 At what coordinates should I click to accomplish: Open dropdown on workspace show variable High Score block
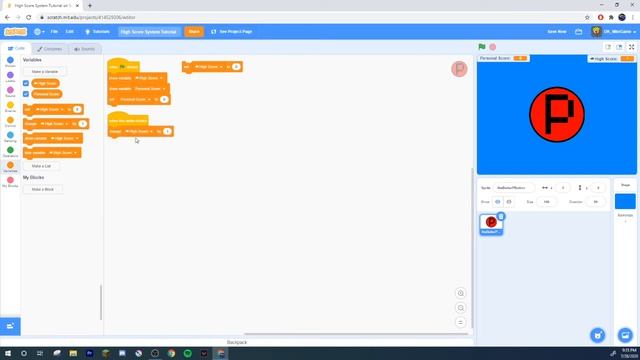pos(149,78)
